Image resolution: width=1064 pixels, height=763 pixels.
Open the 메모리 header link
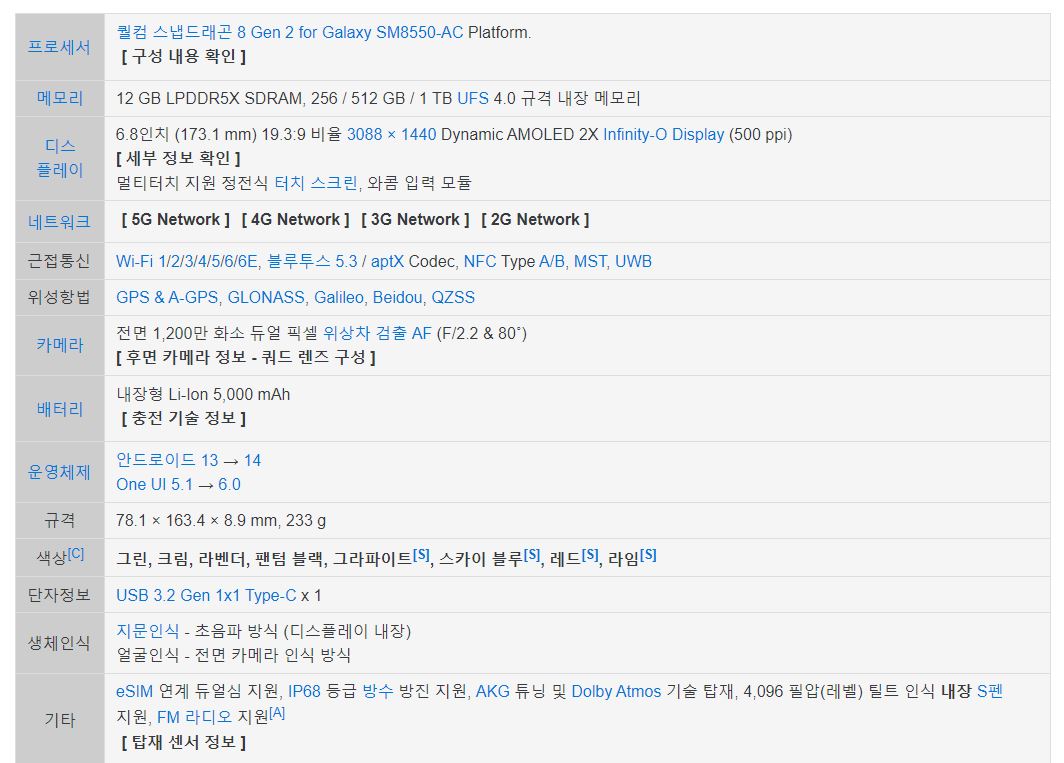tap(60, 98)
